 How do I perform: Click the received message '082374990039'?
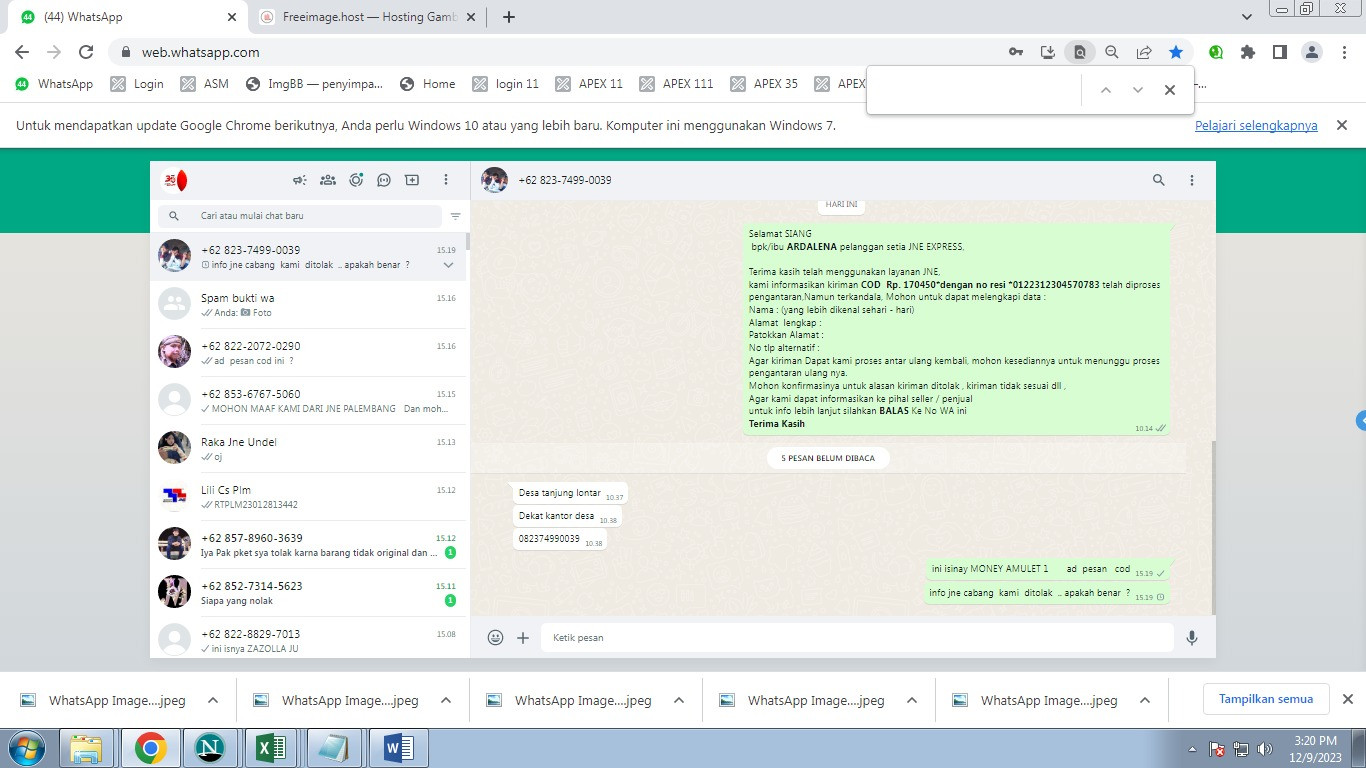tap(559, 539)
